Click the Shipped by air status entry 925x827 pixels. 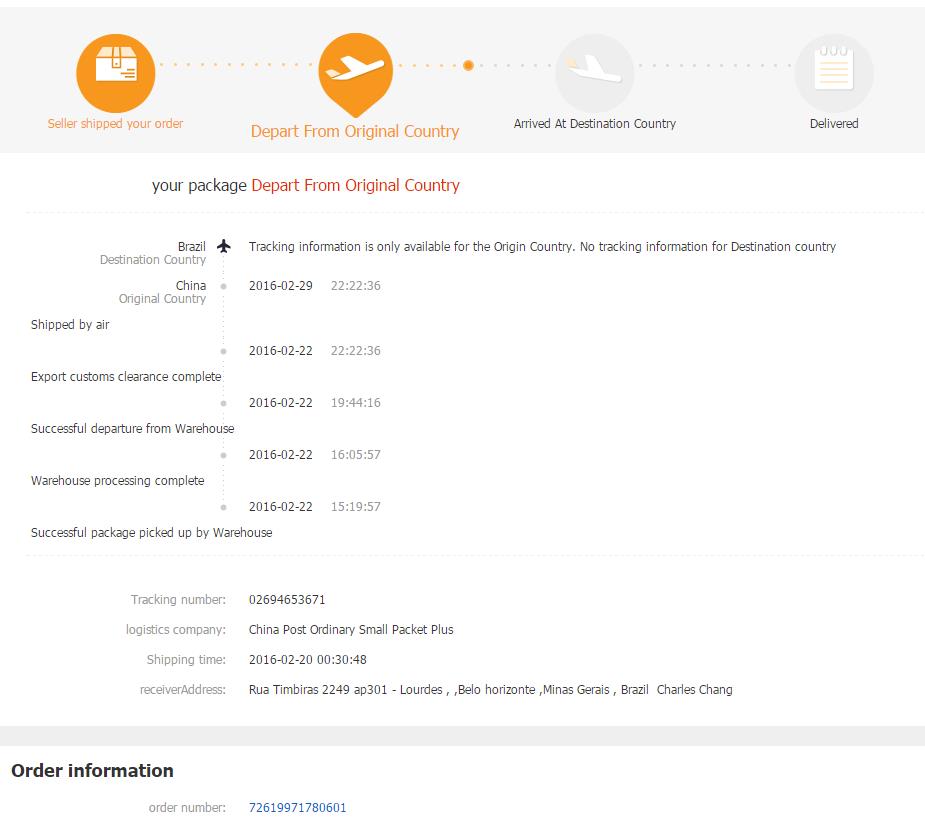(x=70, y=324)
